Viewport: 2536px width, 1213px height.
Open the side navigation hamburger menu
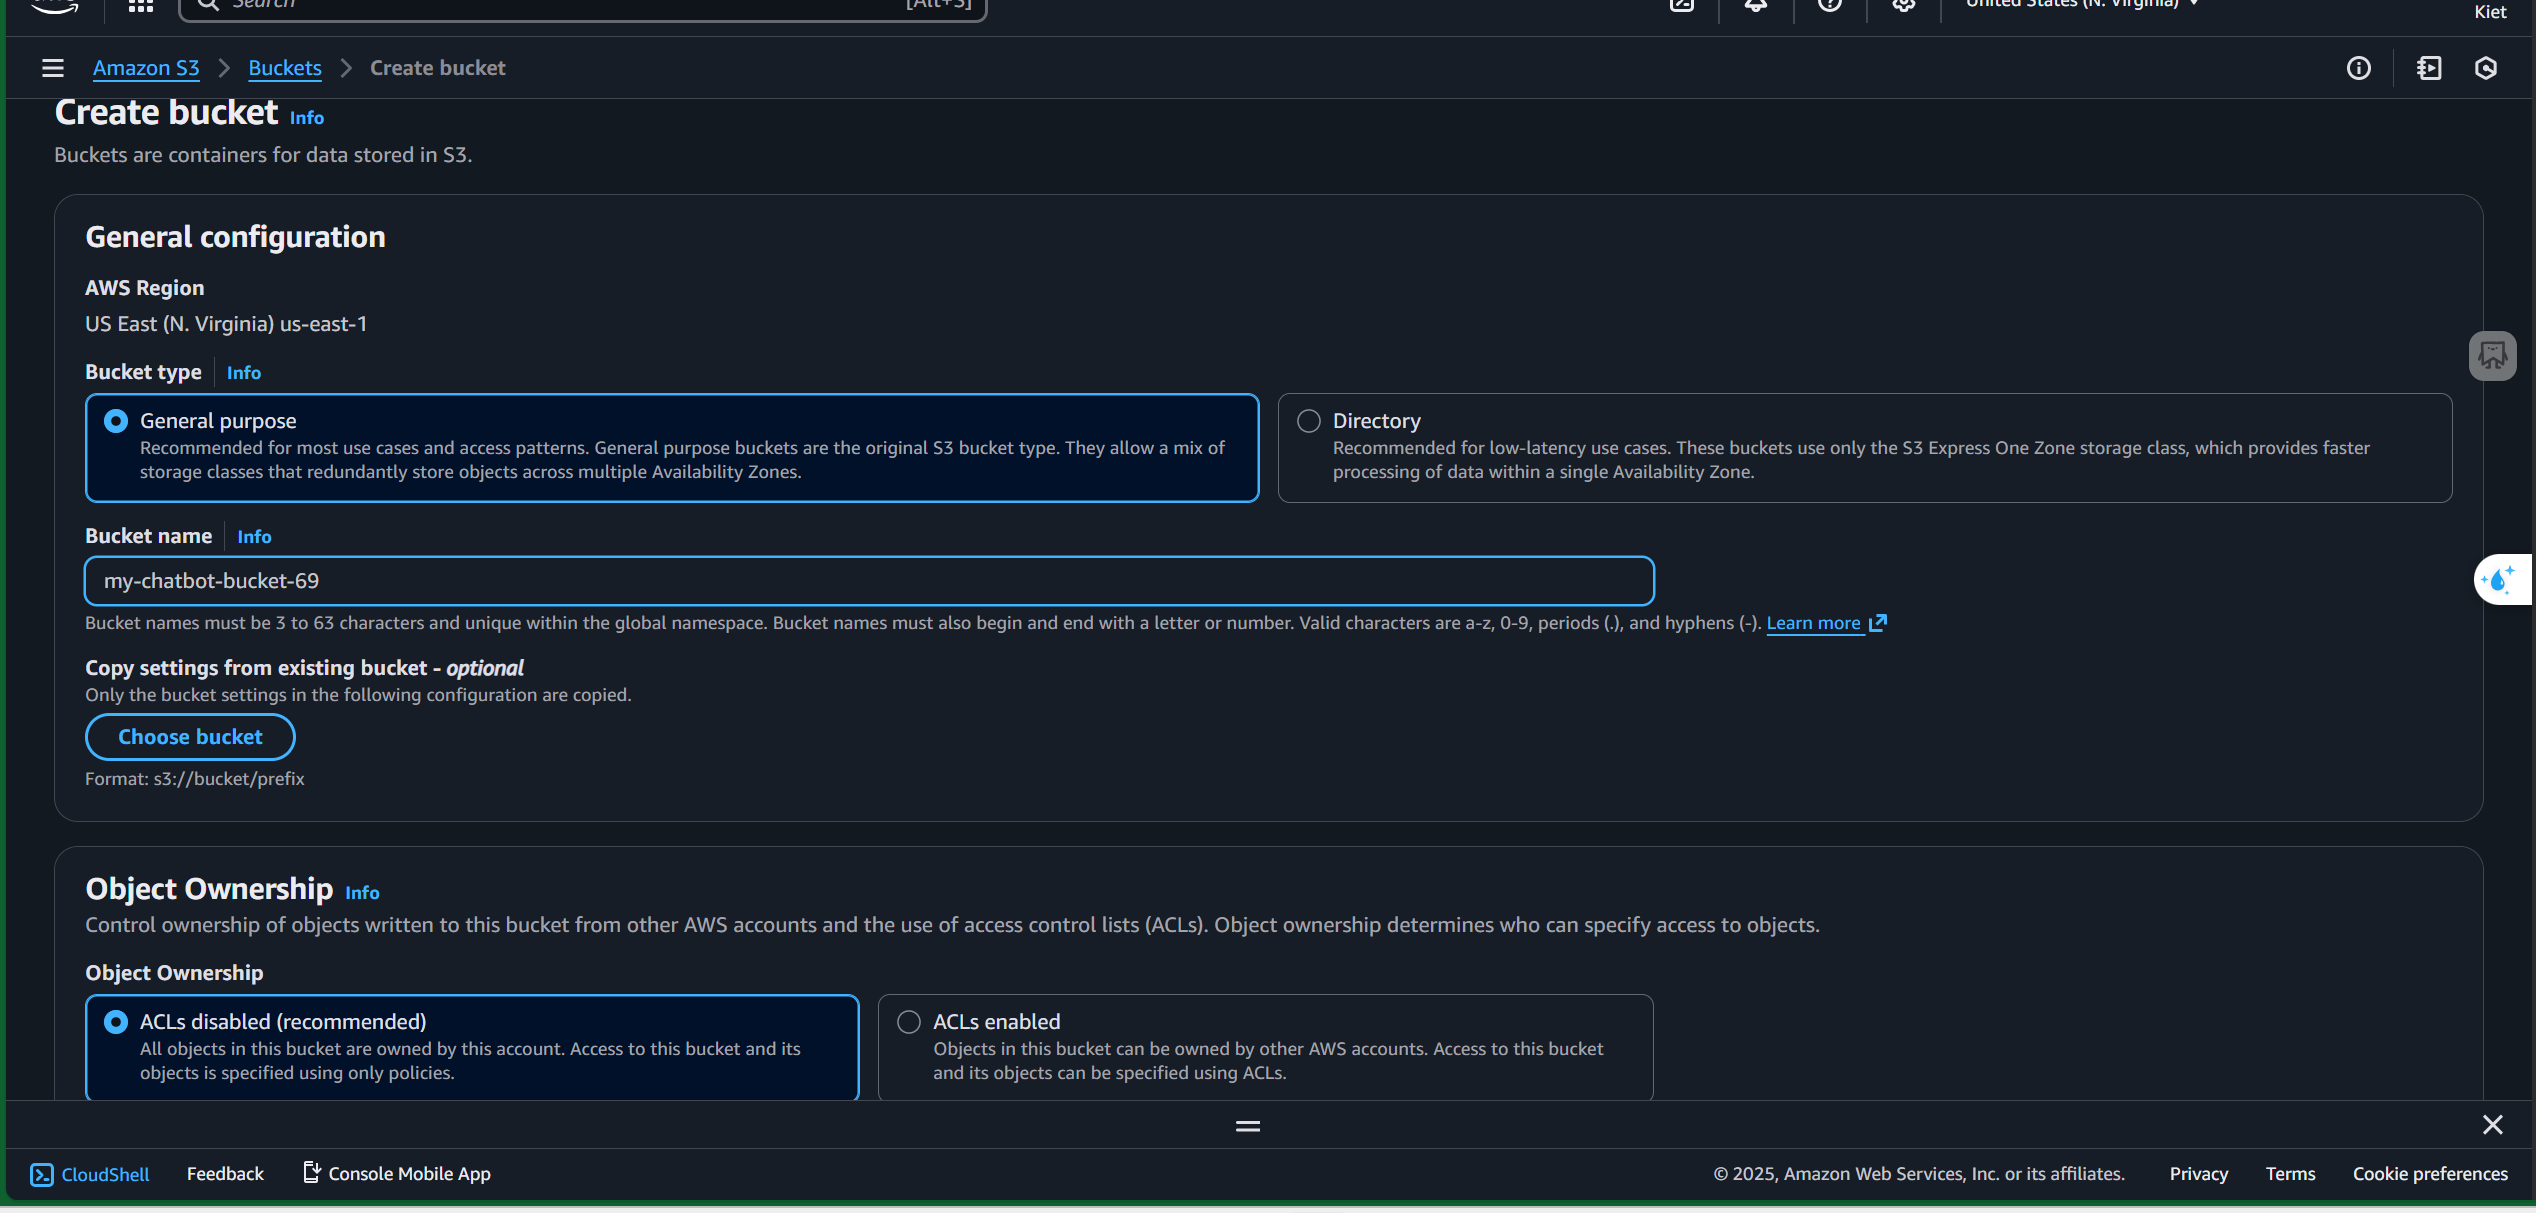[53, 68]
